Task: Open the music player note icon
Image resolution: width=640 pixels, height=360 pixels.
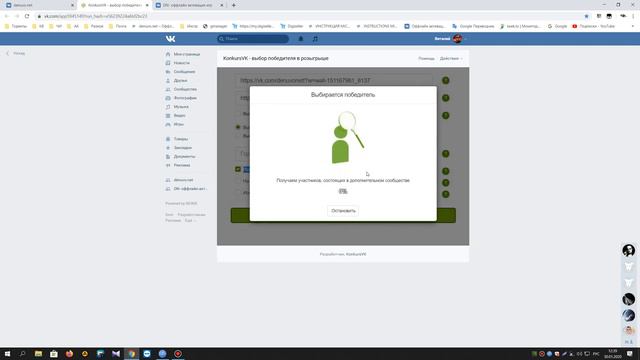Action: pyautogui.click(x=315, y=39)
